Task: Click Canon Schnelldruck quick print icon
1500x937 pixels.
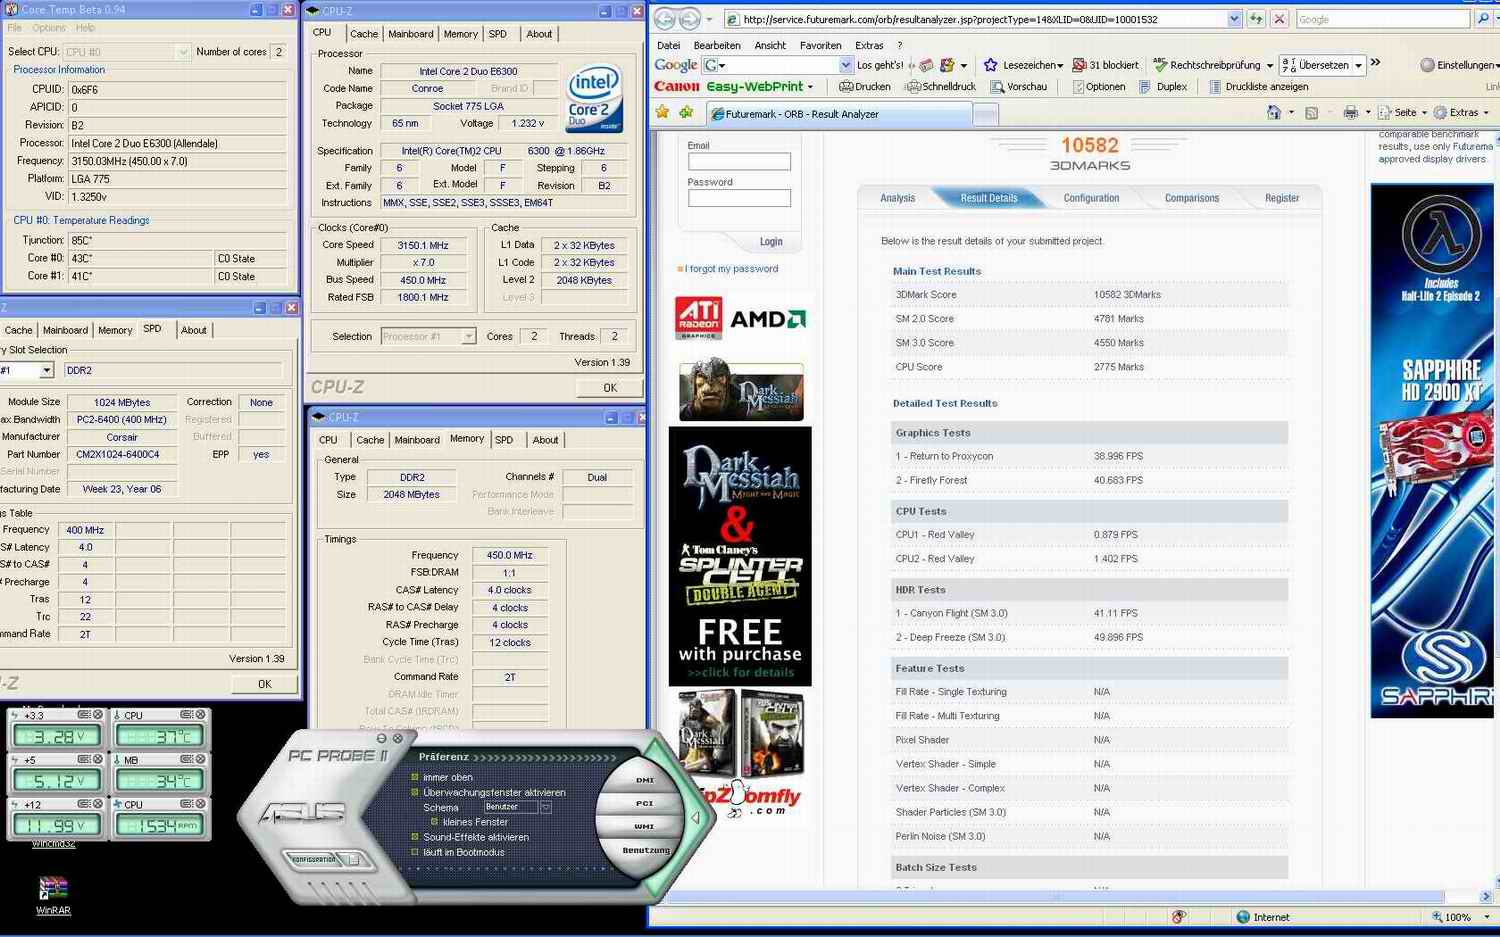Action: click(x=912, y=87)
